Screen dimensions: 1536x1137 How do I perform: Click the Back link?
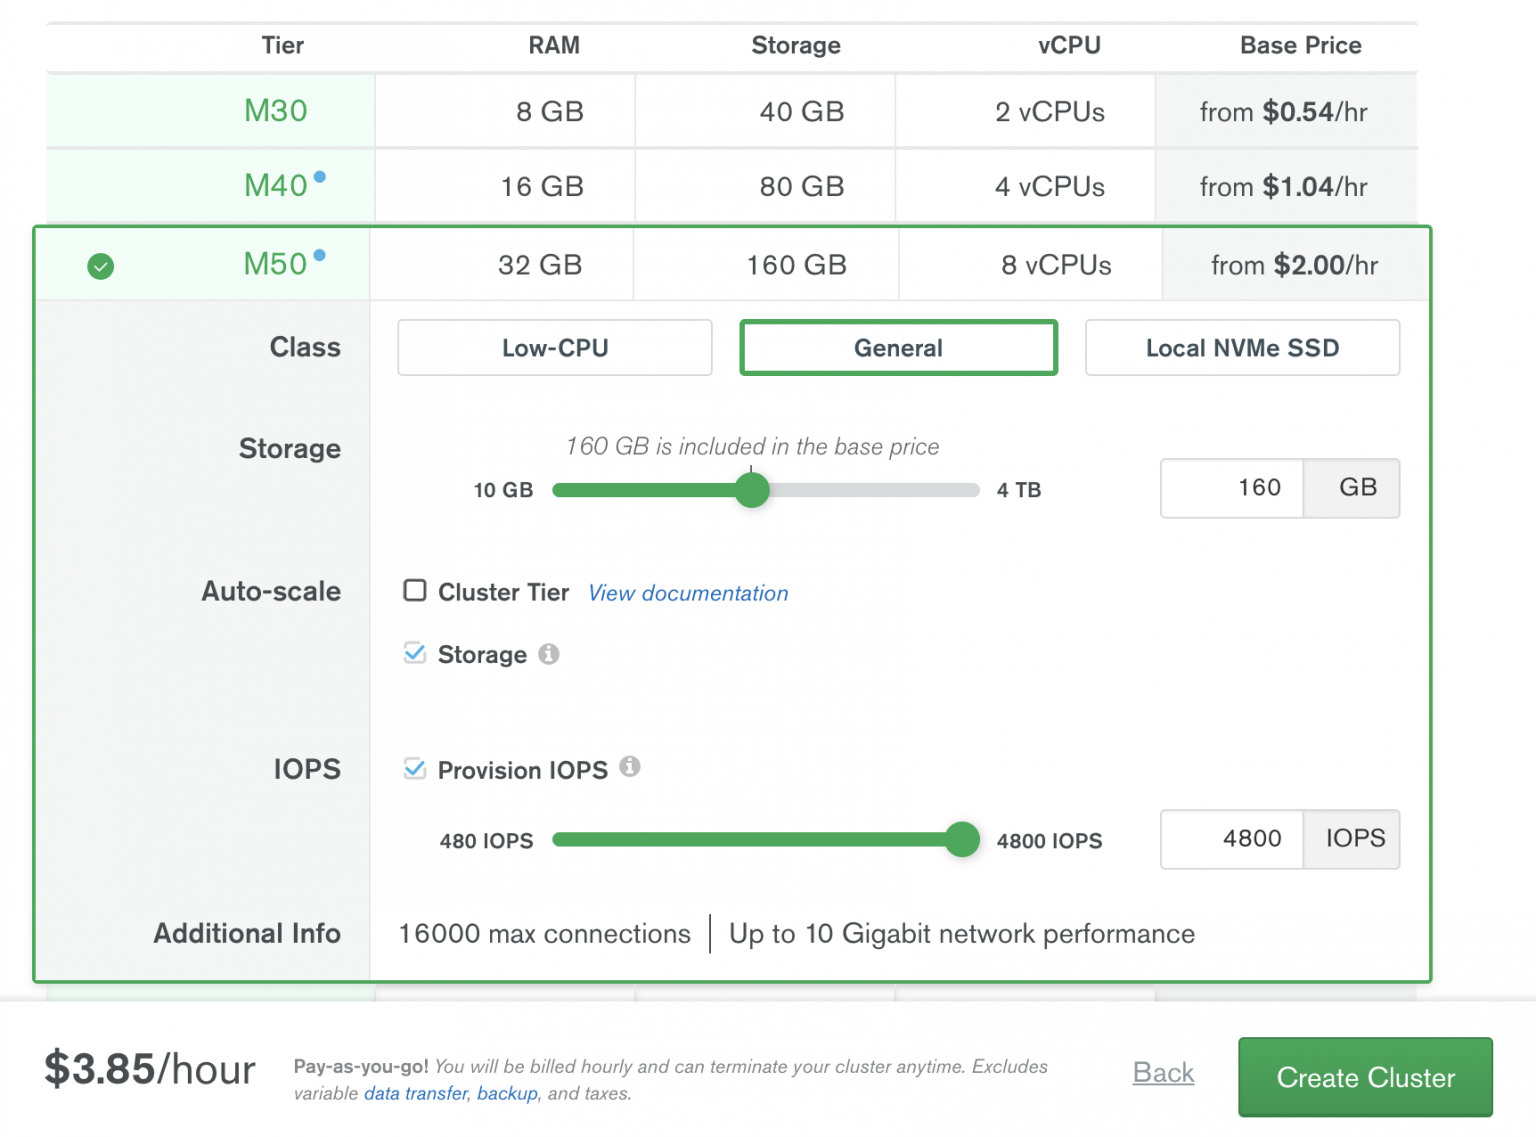[x=1163, y=1072]
